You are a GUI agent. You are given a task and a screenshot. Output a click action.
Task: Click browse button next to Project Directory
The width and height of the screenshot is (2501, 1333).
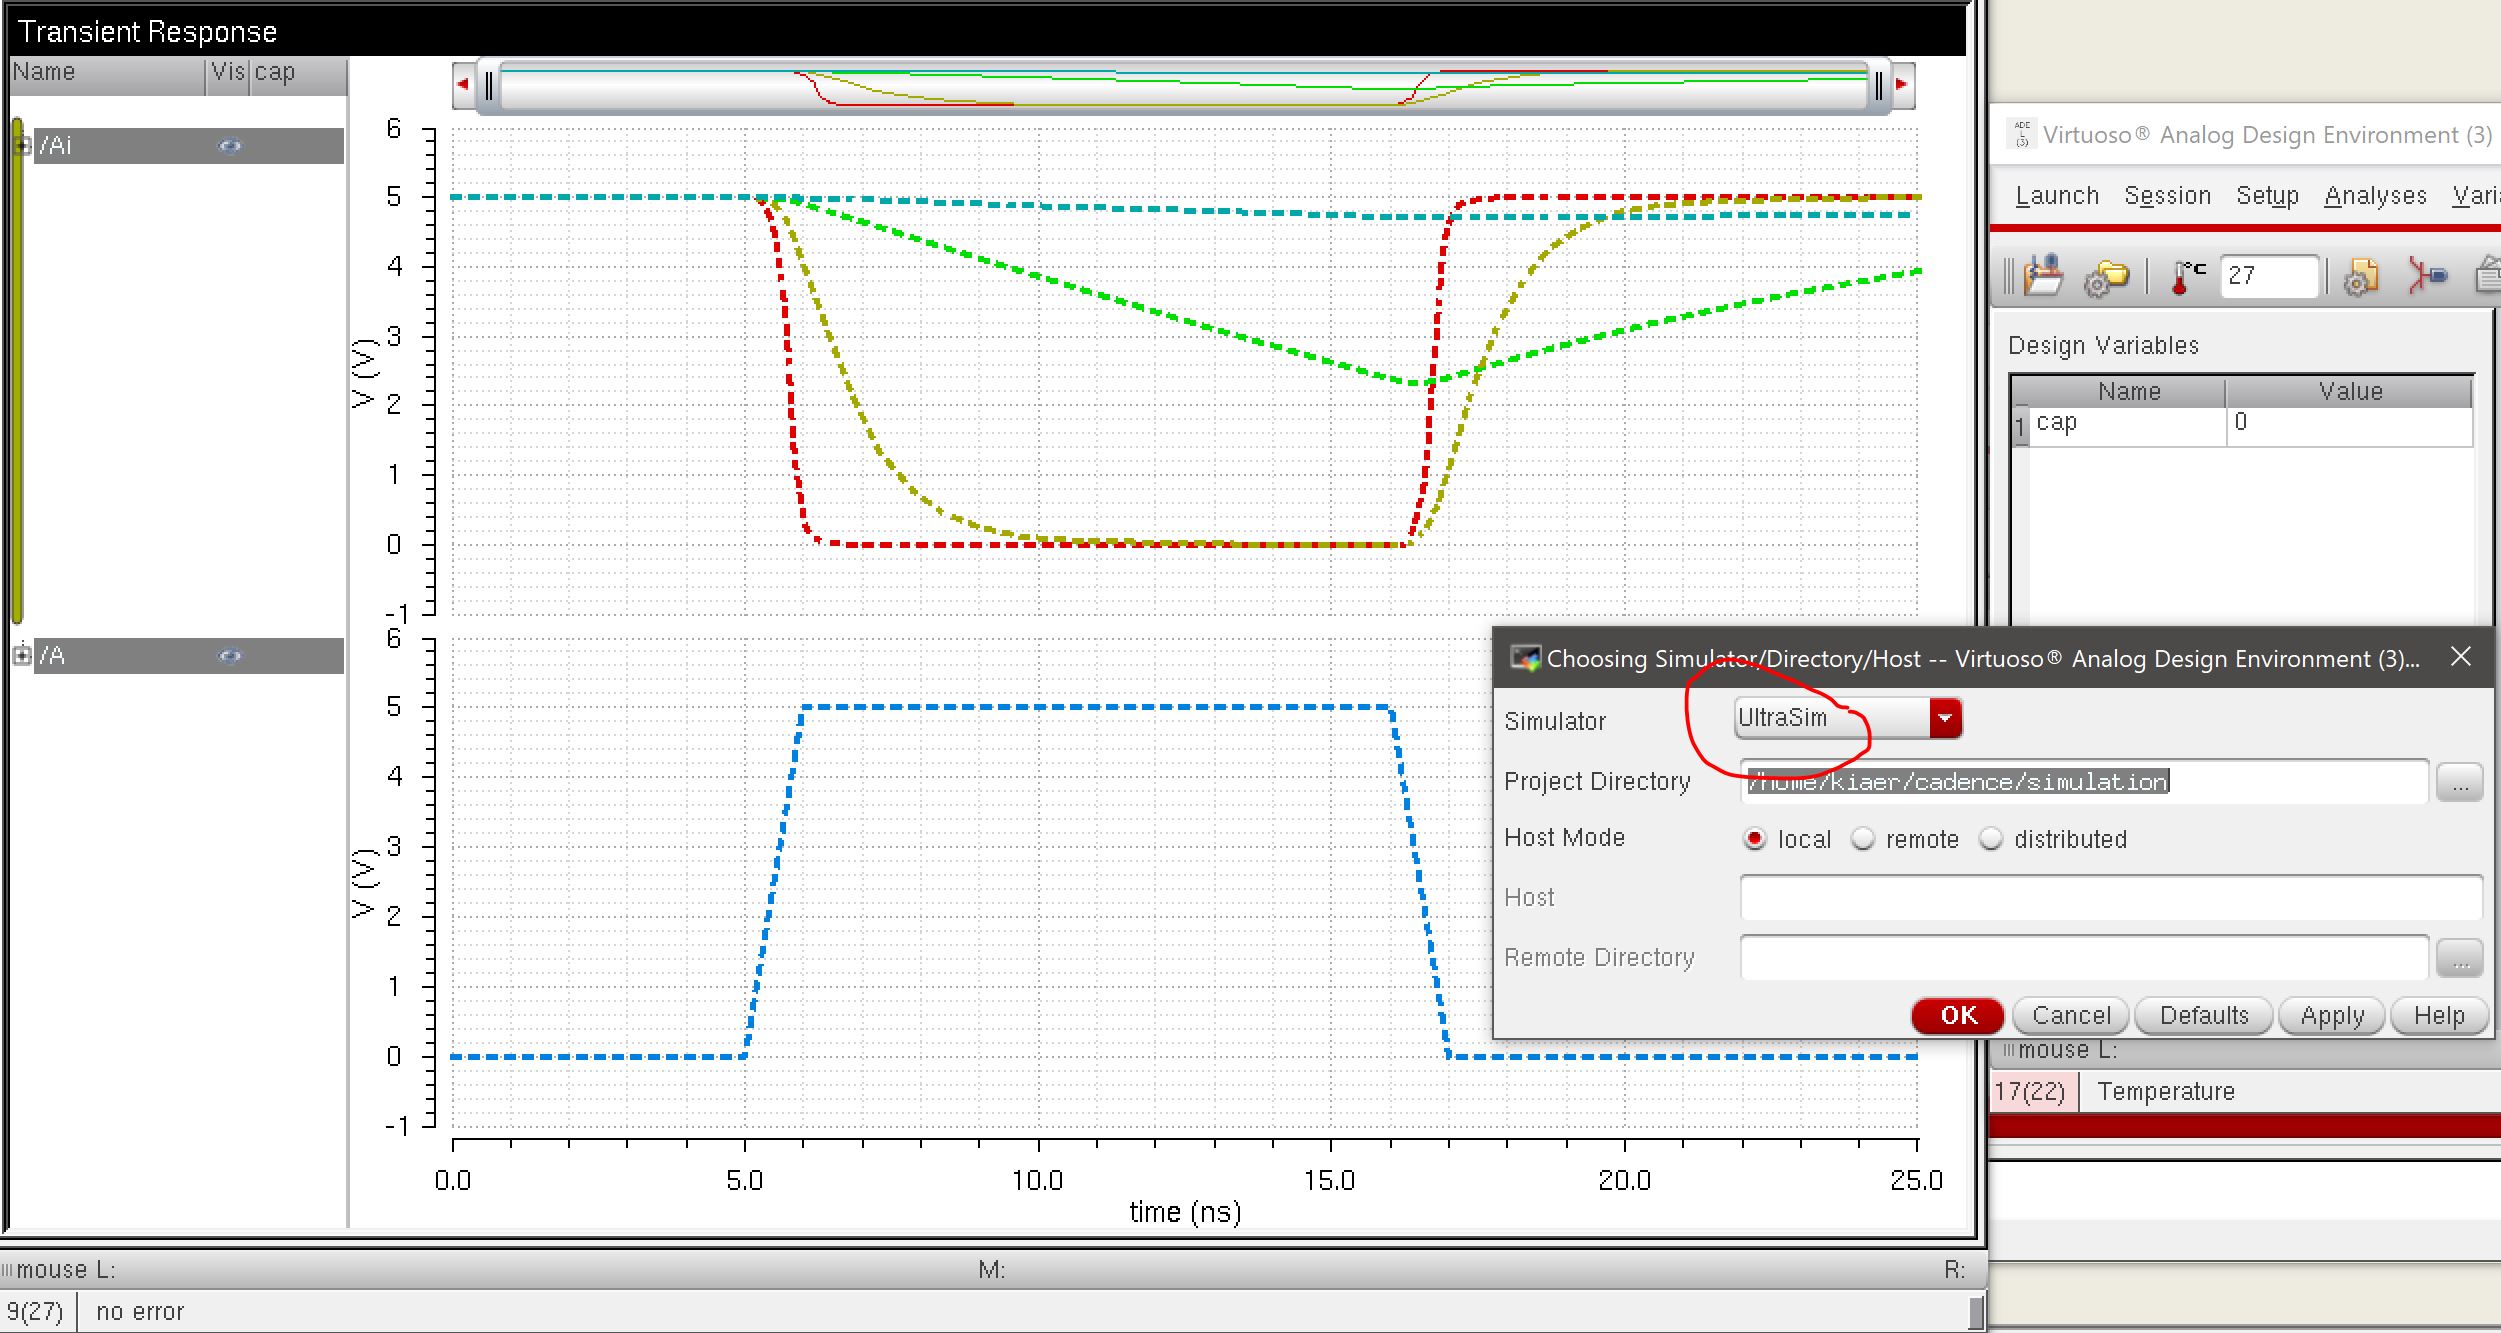pos(2460,782)
